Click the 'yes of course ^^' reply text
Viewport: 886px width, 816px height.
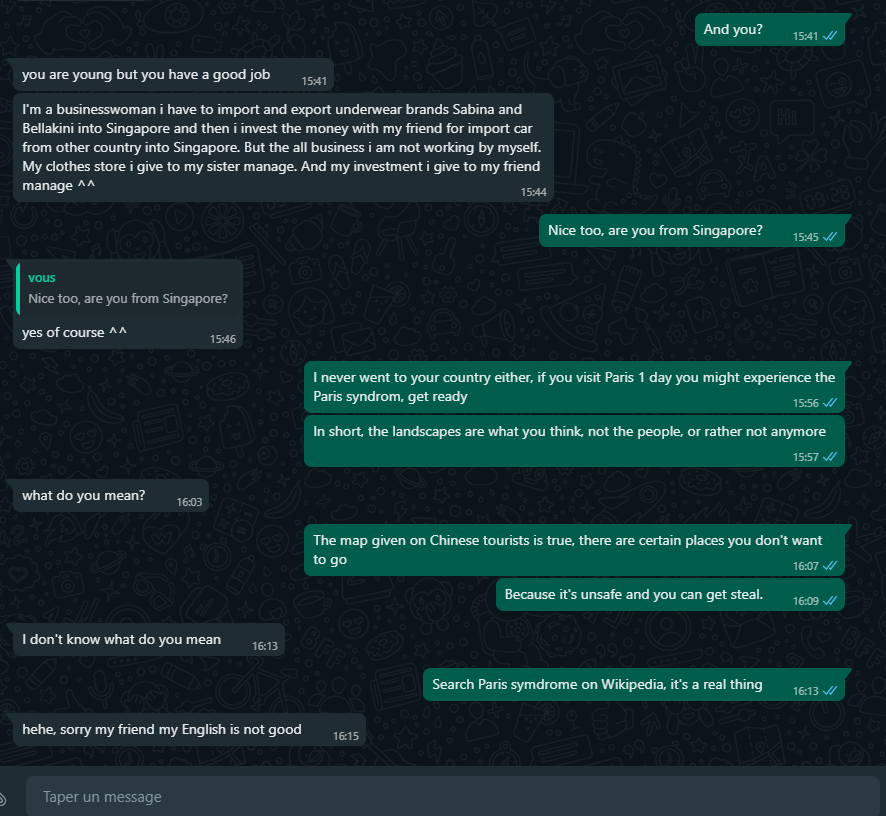[x=74, y=332]
